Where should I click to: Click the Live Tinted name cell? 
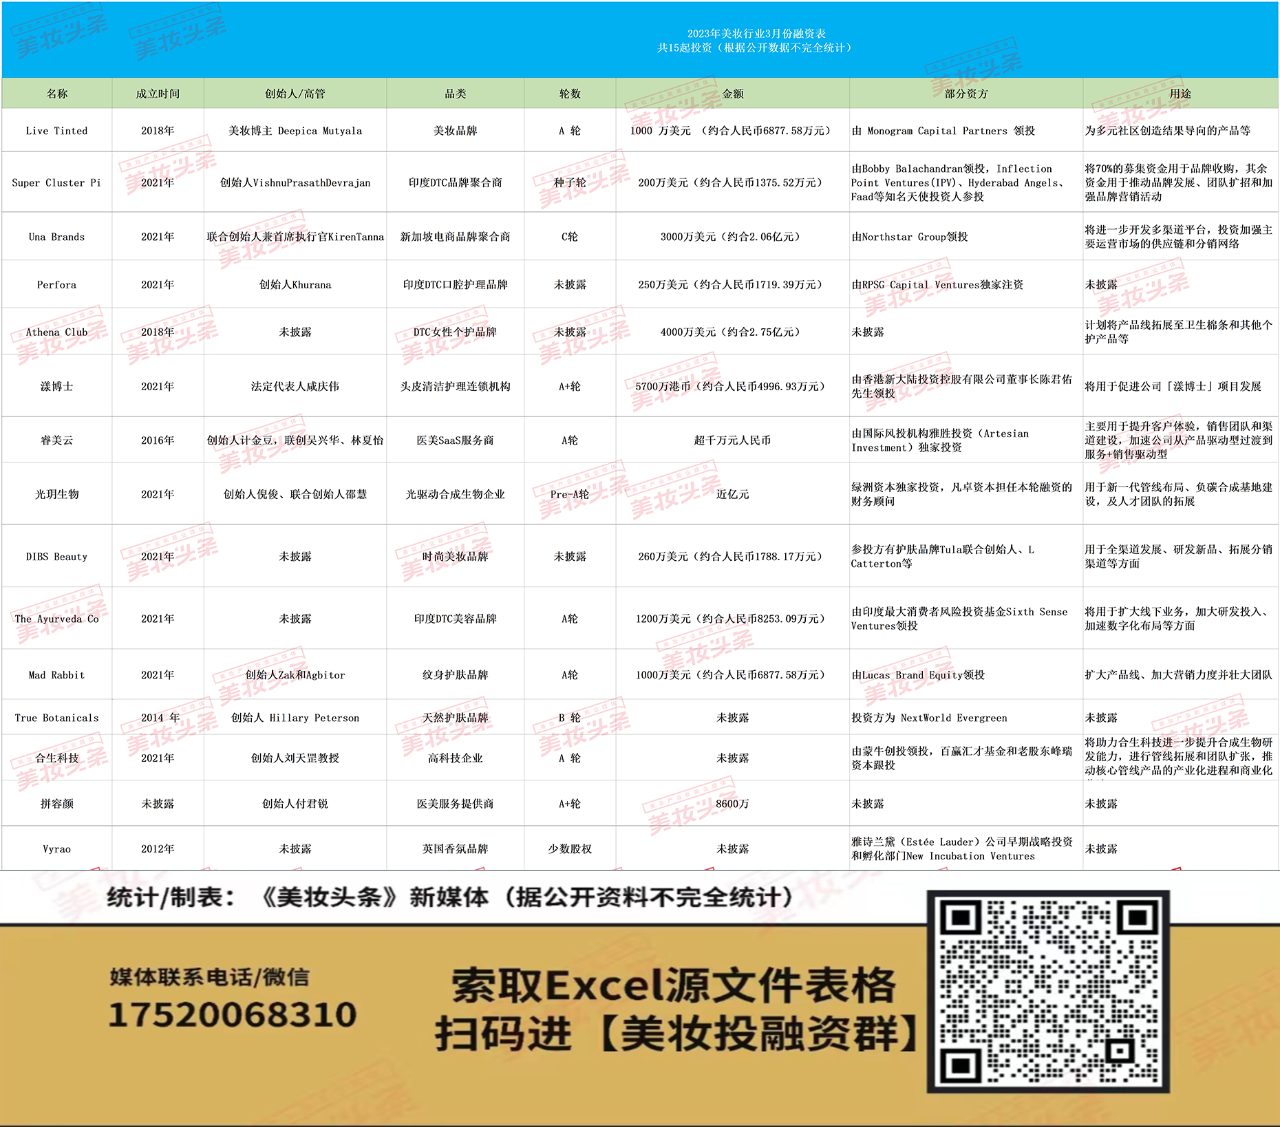pyautogui.click(x=57, y=131)
